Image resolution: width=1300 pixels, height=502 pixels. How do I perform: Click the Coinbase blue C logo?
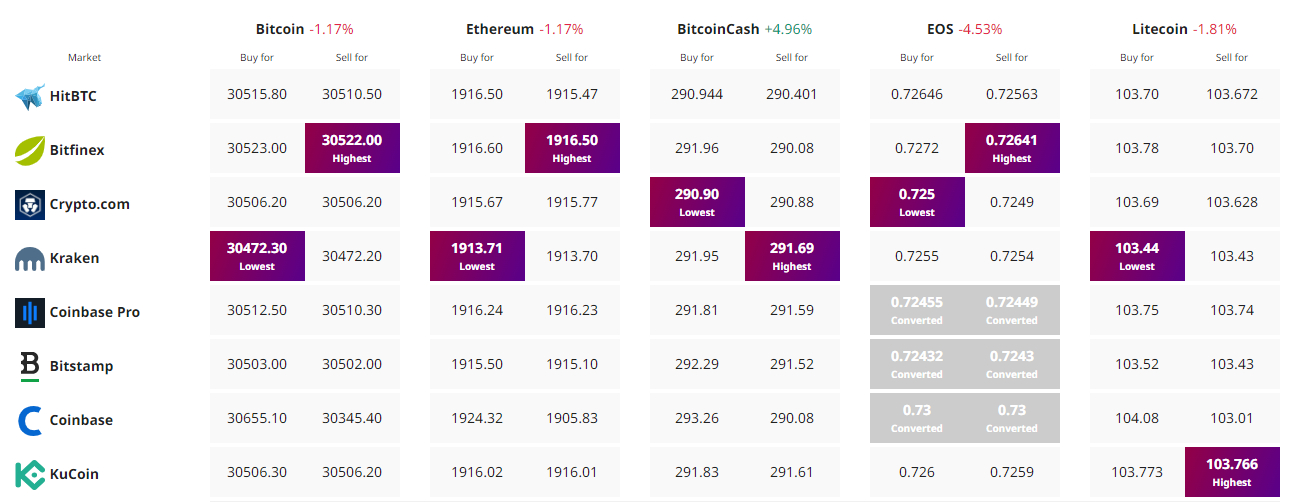(30, 420)
